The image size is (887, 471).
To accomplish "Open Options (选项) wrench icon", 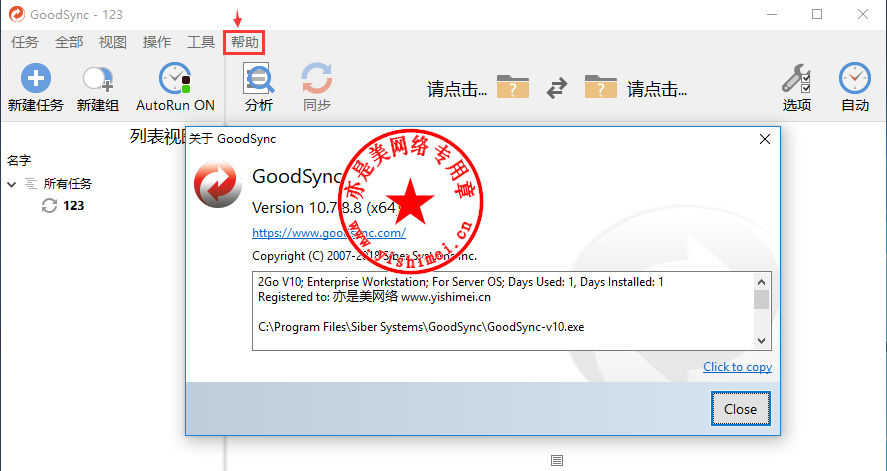I will pyautogui.click(x=796, y=79).
